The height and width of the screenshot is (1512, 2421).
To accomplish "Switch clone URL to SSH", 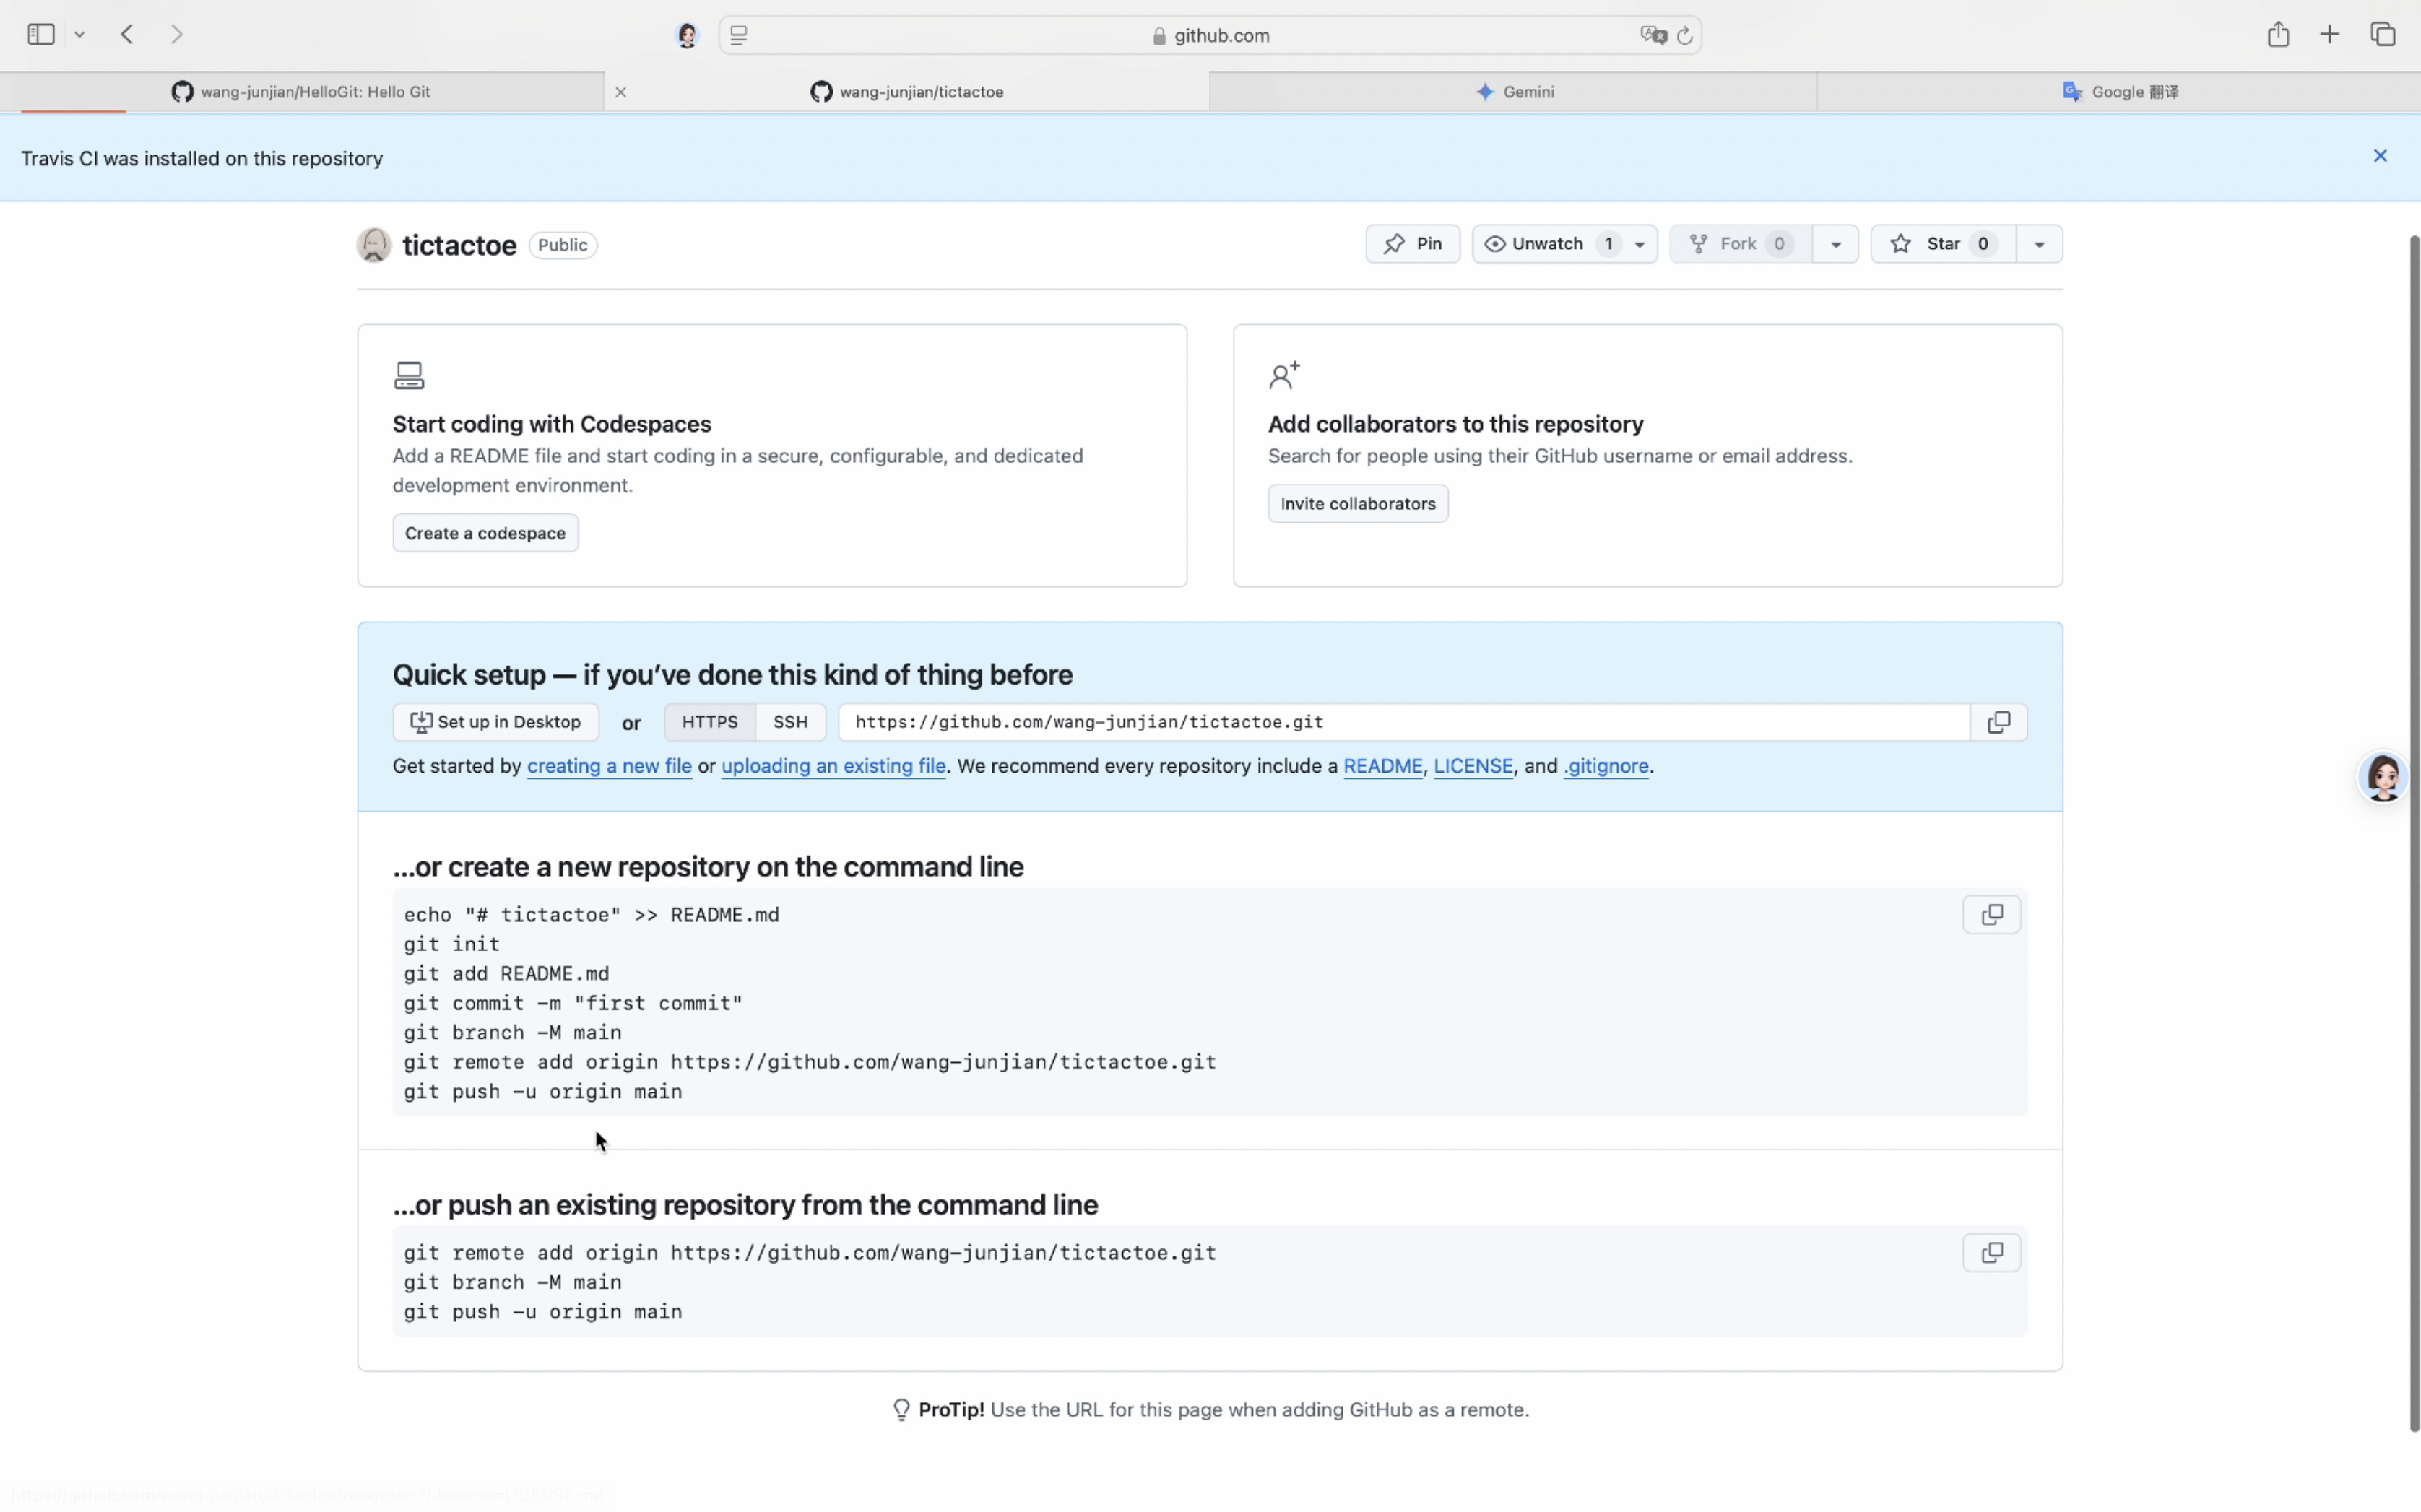I will coord(790,722).
